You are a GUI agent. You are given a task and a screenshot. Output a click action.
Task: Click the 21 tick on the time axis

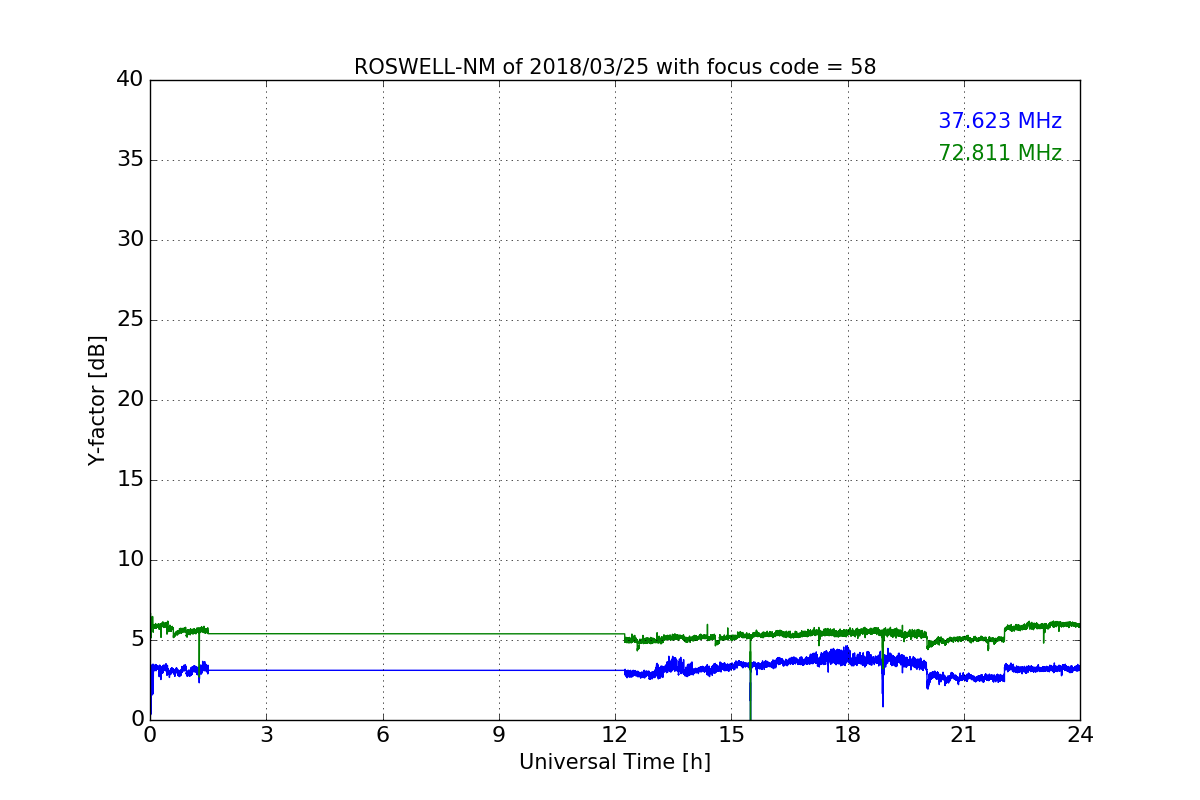(x=964, y=735)
